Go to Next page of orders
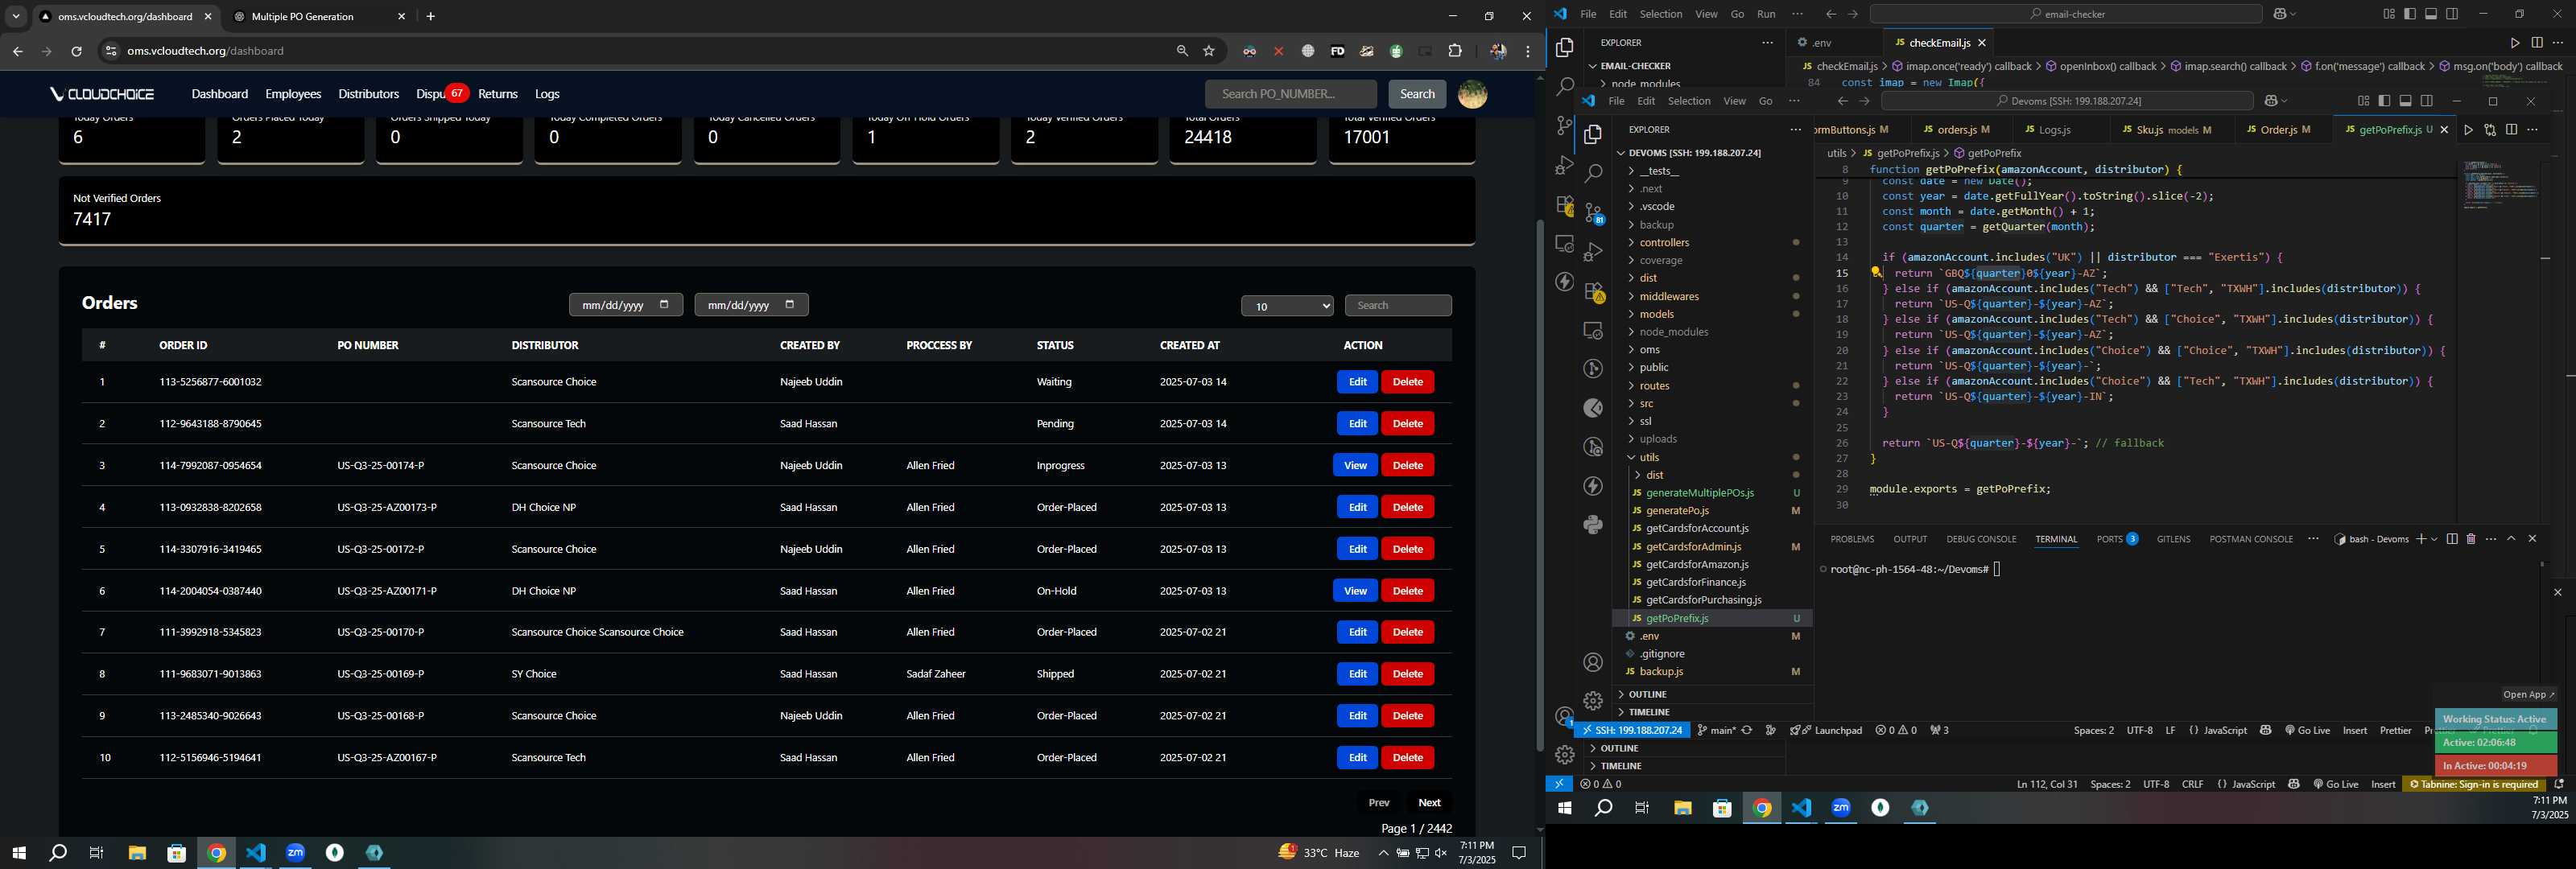Viewport: 2576px width, 869px height. (1429, 803)
